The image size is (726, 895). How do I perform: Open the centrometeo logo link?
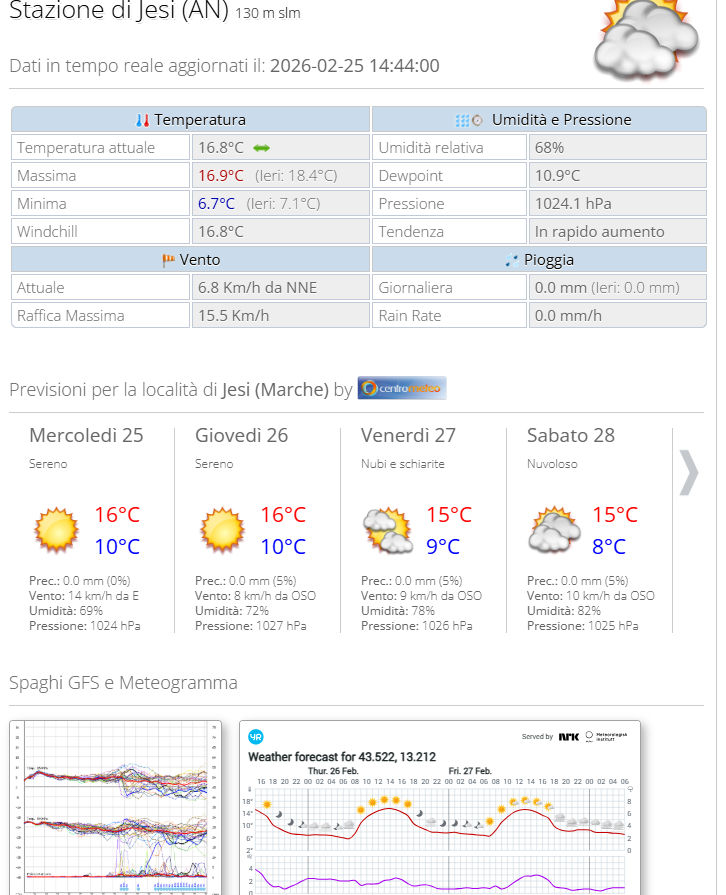tap(402, 389)
